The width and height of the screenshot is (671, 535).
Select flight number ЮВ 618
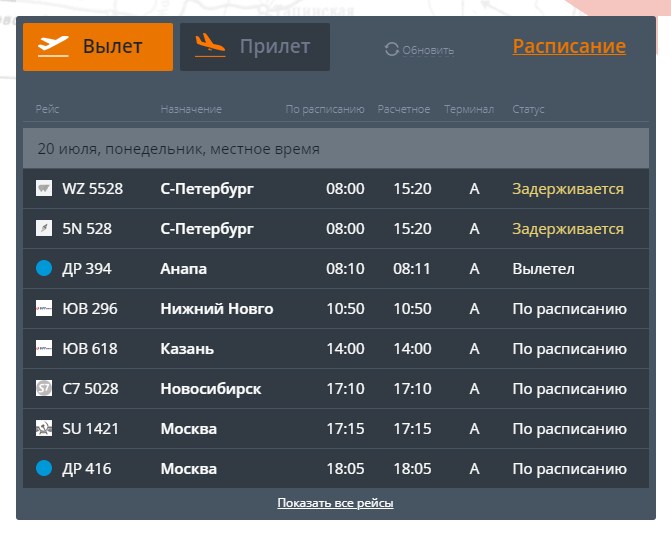click(x=90, y=349)
